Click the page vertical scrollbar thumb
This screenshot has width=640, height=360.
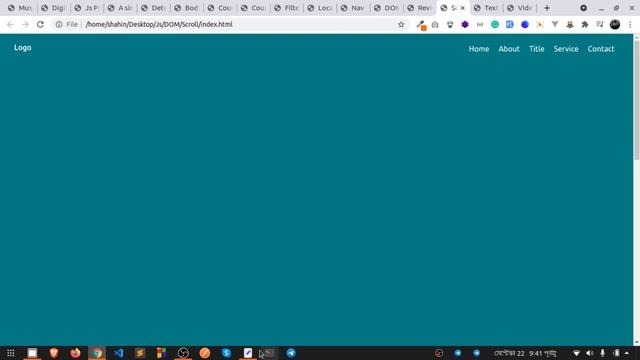(x=636, y=100)
